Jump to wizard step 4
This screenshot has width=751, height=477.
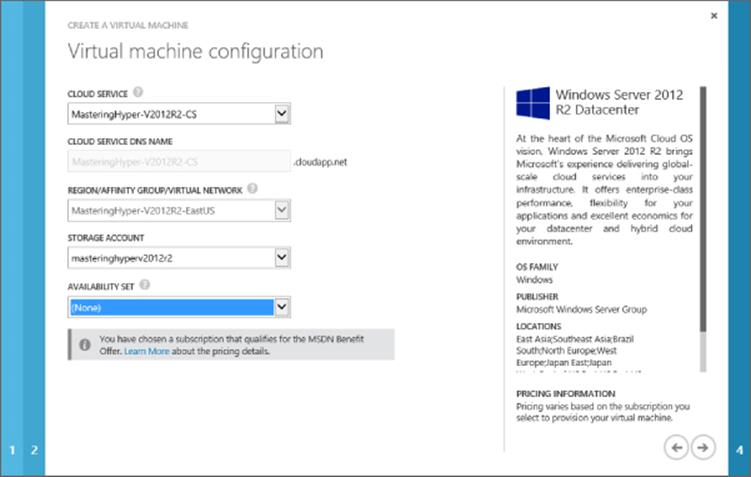click(740, 450)
